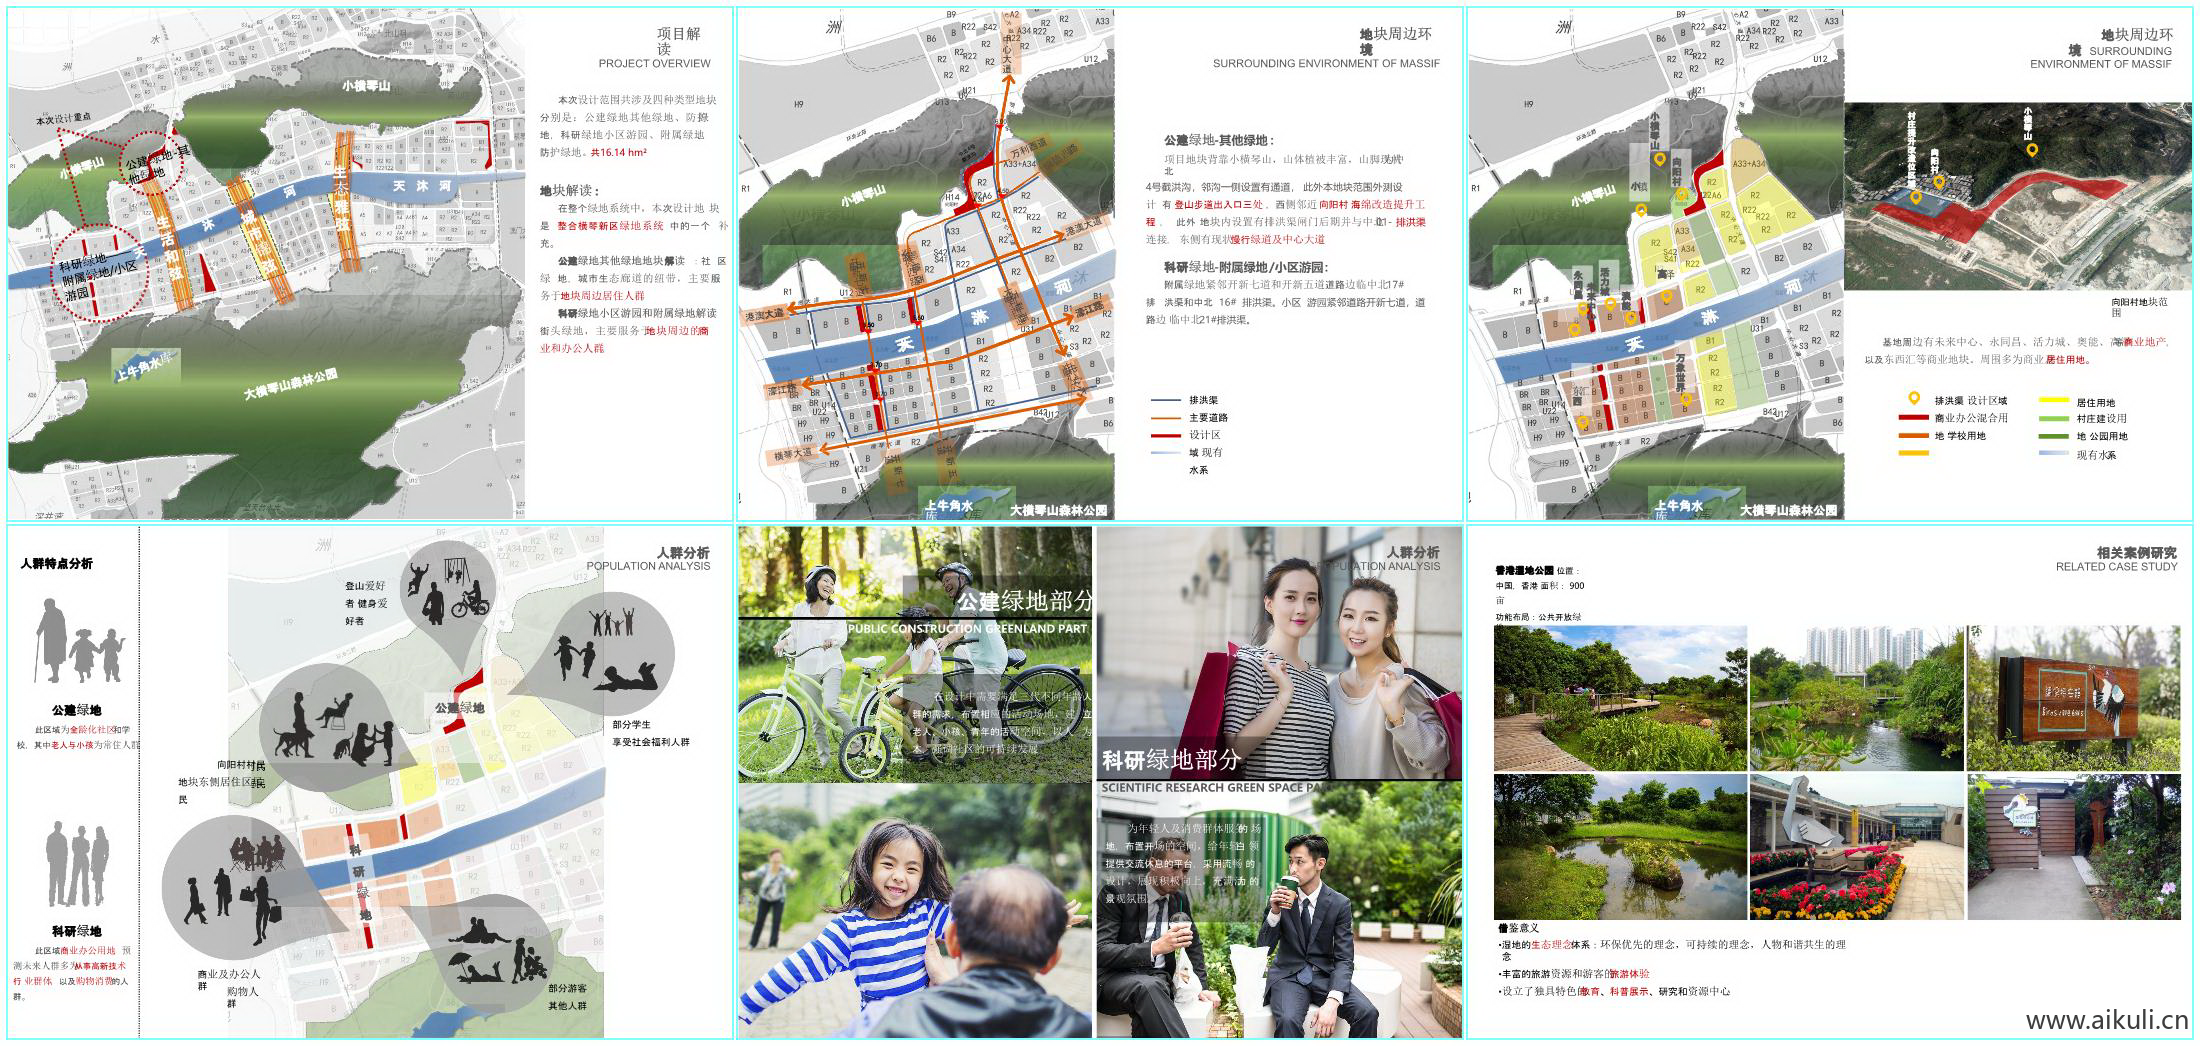Open the smiling girl in striped shirt photo
Screen dimensions: 2200x1046
coord(915,911)
